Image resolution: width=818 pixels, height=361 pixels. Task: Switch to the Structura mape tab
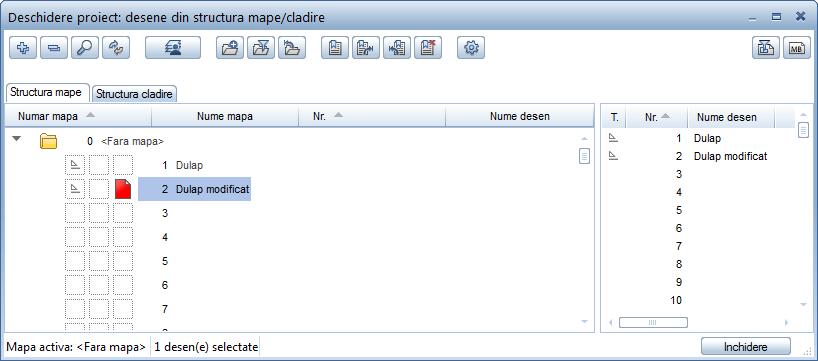pyautogui.click(x=46, y=93)
